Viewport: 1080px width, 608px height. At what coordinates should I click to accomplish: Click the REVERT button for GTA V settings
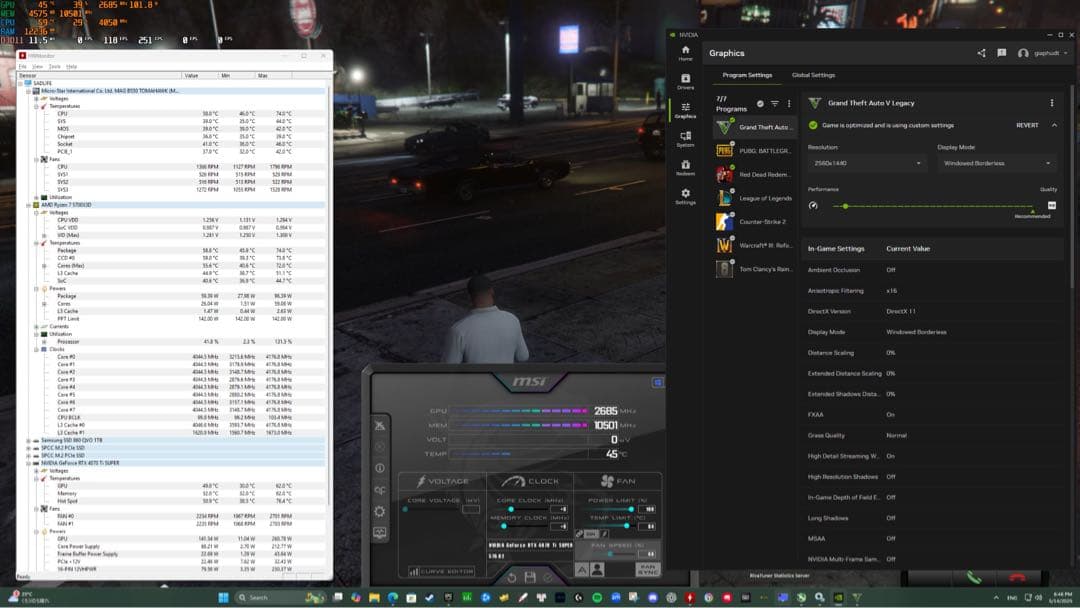[x=1028, y=125]
